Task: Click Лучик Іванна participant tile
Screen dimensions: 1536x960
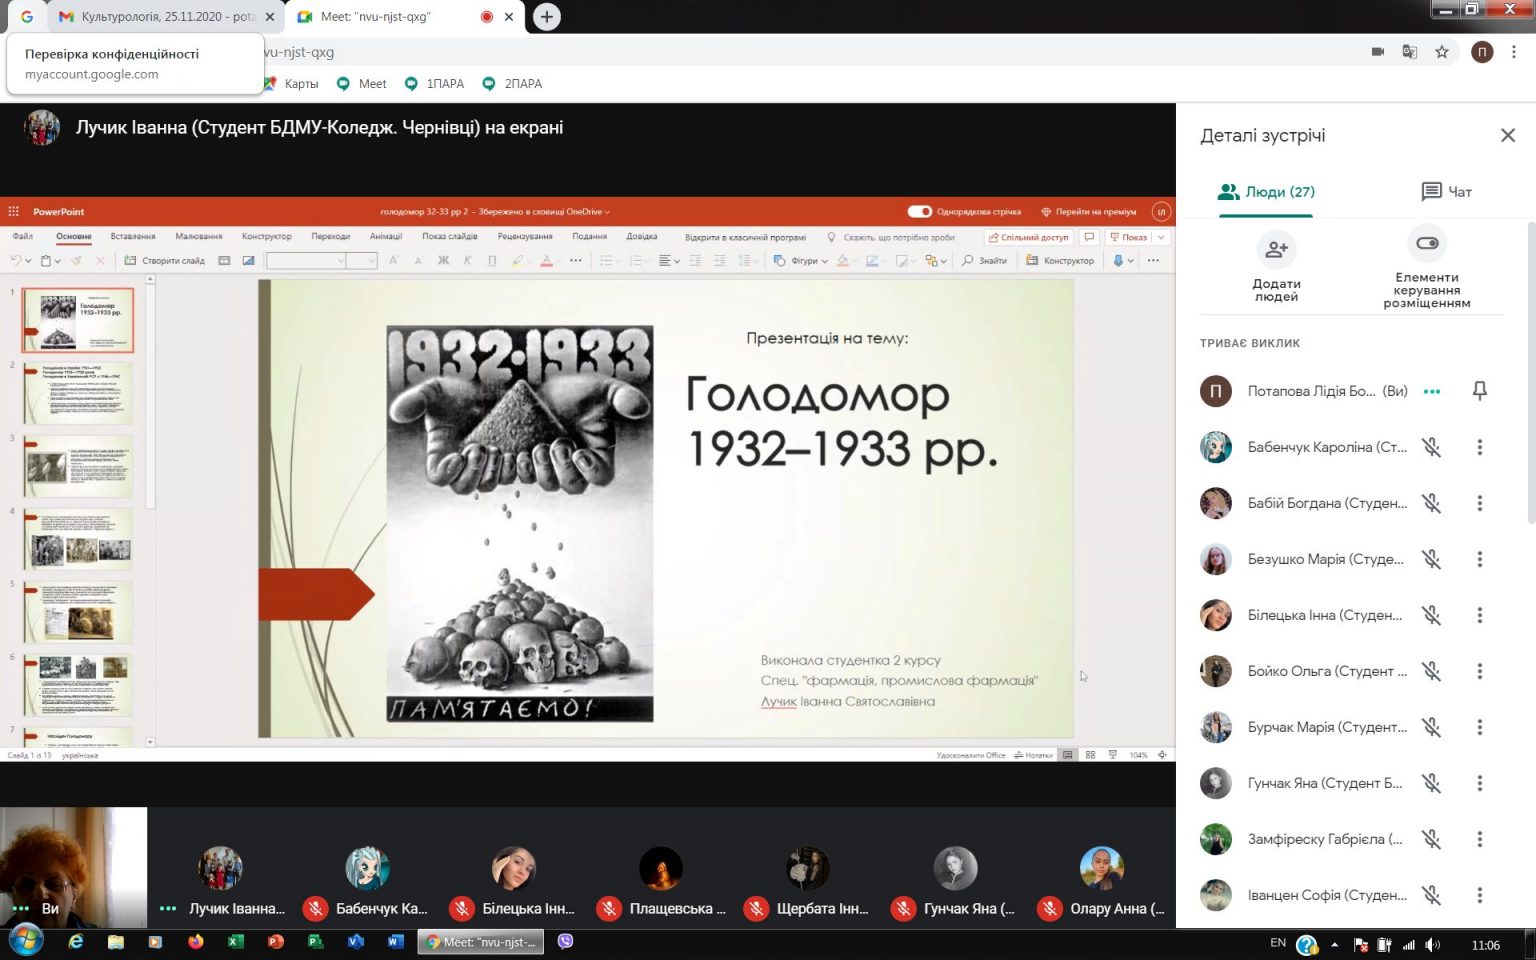Action: coord(220,870)
